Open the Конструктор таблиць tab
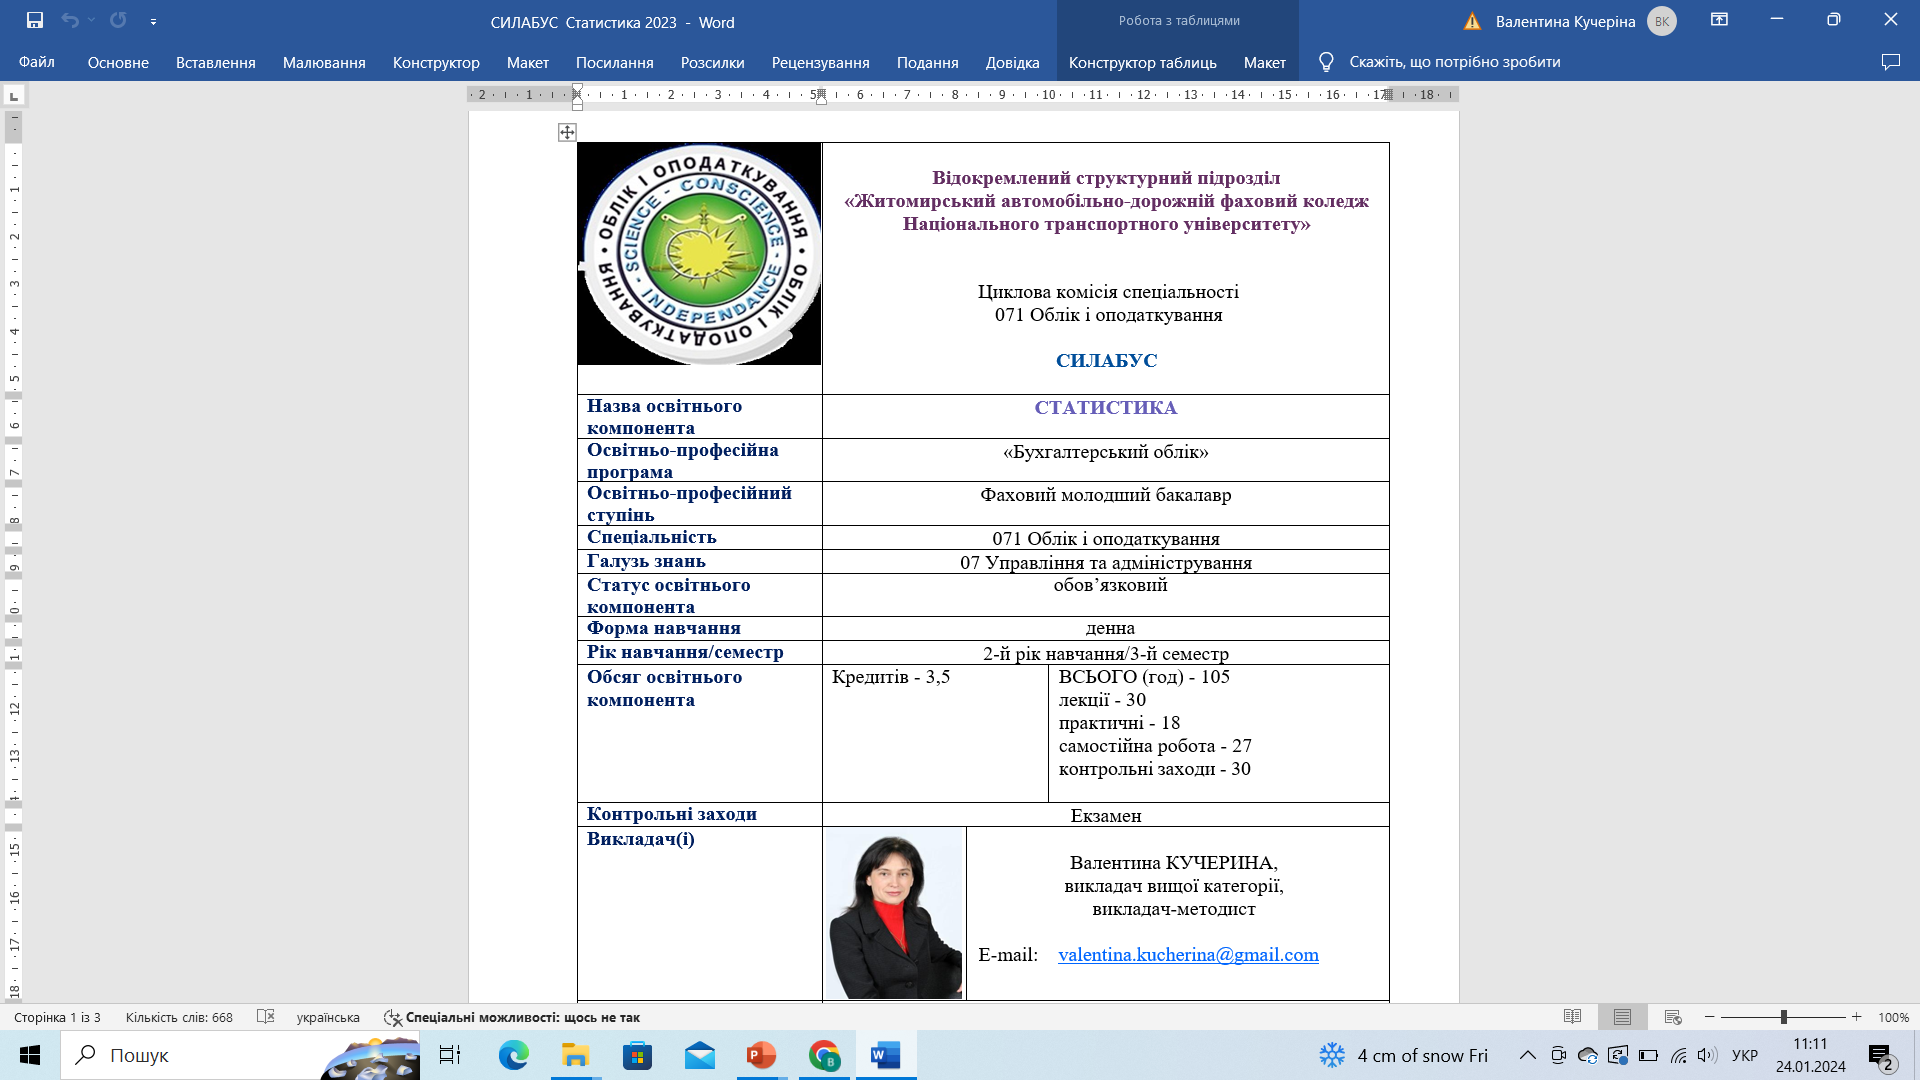1920x1080 pixels. 1142,62
